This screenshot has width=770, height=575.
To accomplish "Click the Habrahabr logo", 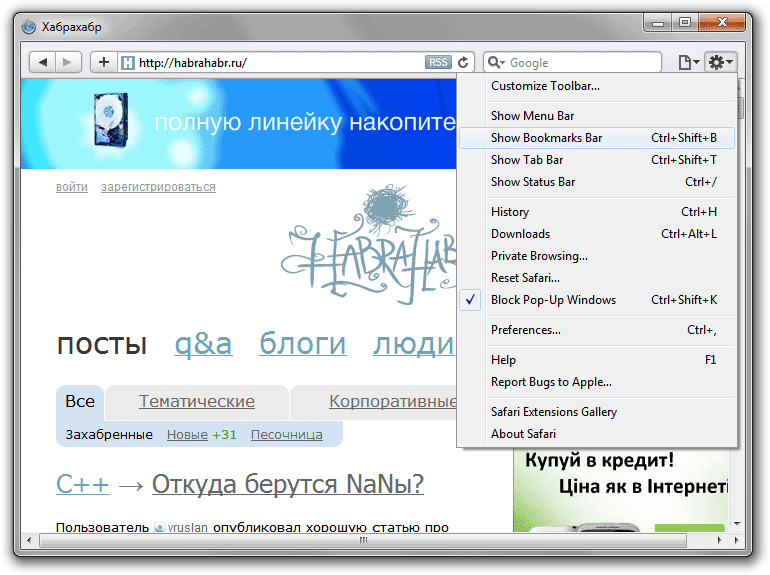I will 369,245.
